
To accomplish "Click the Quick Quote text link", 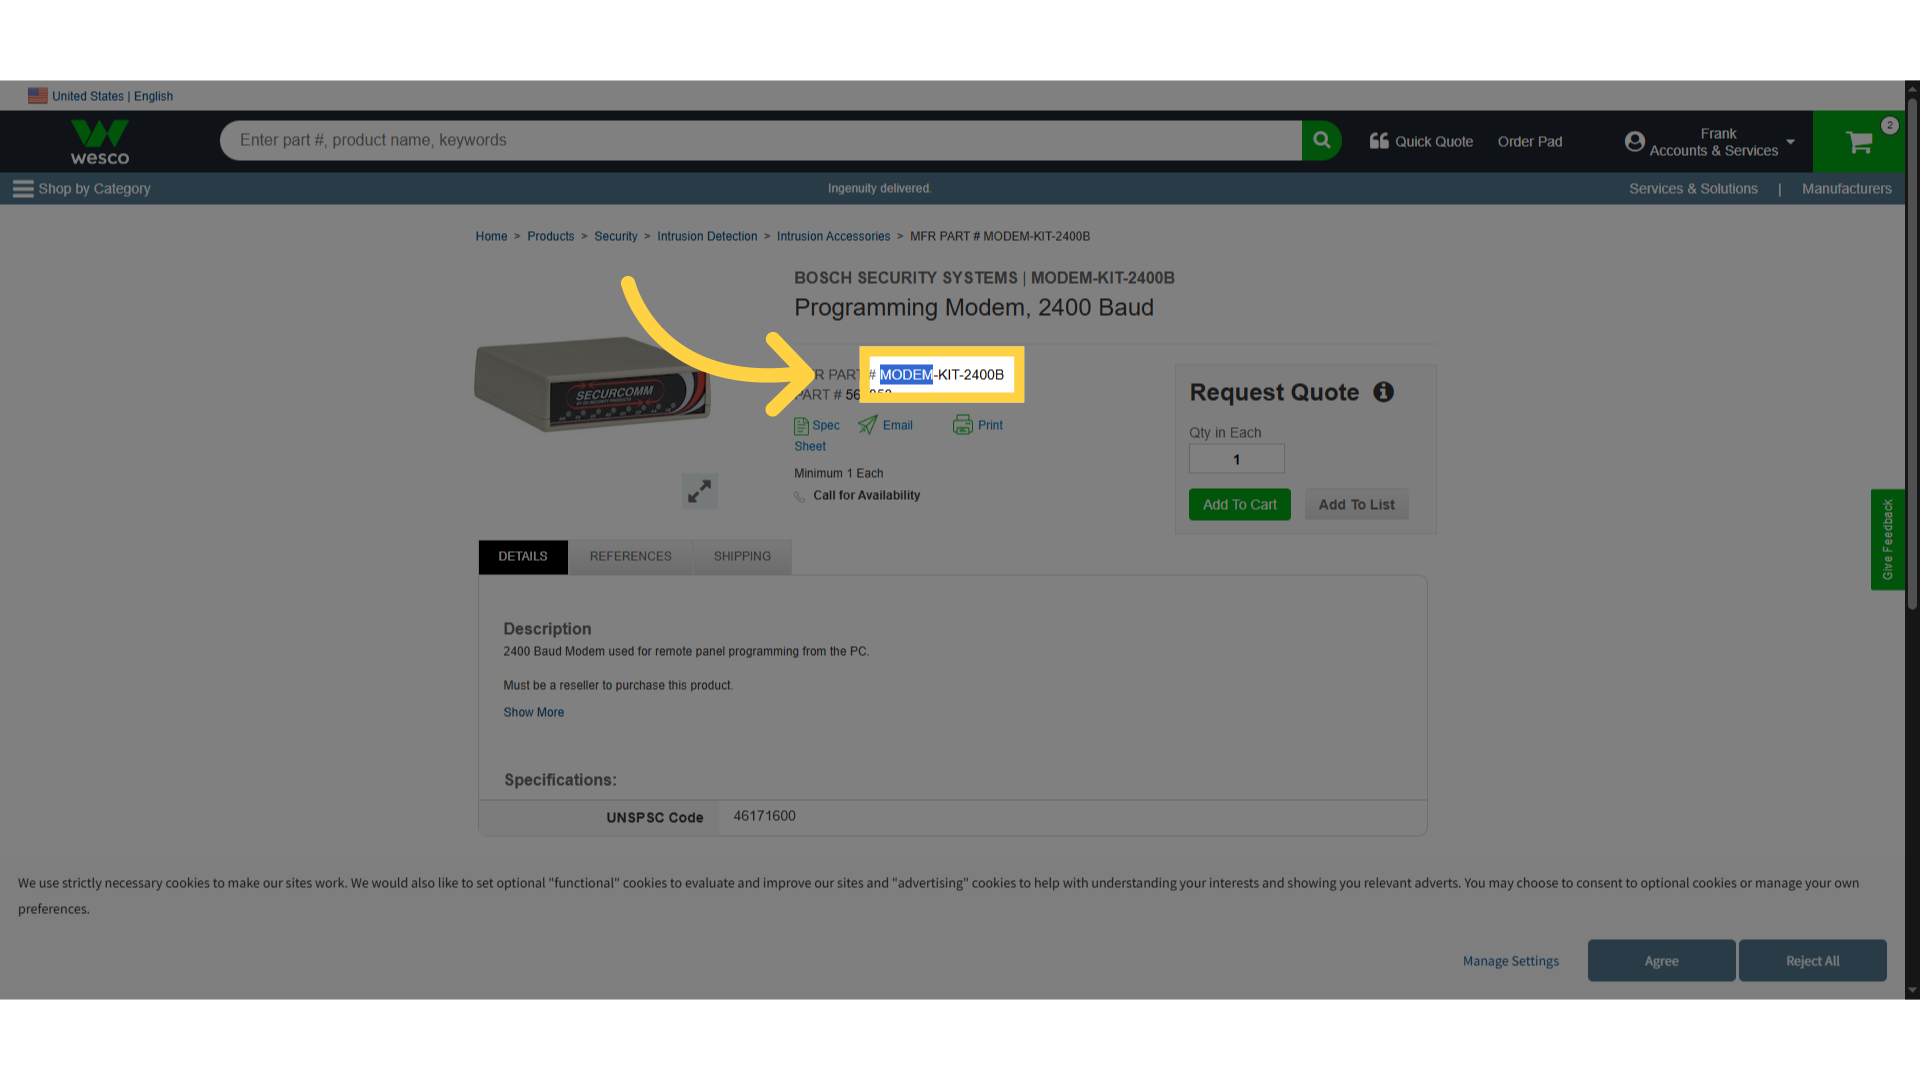I will (1434, 142).
